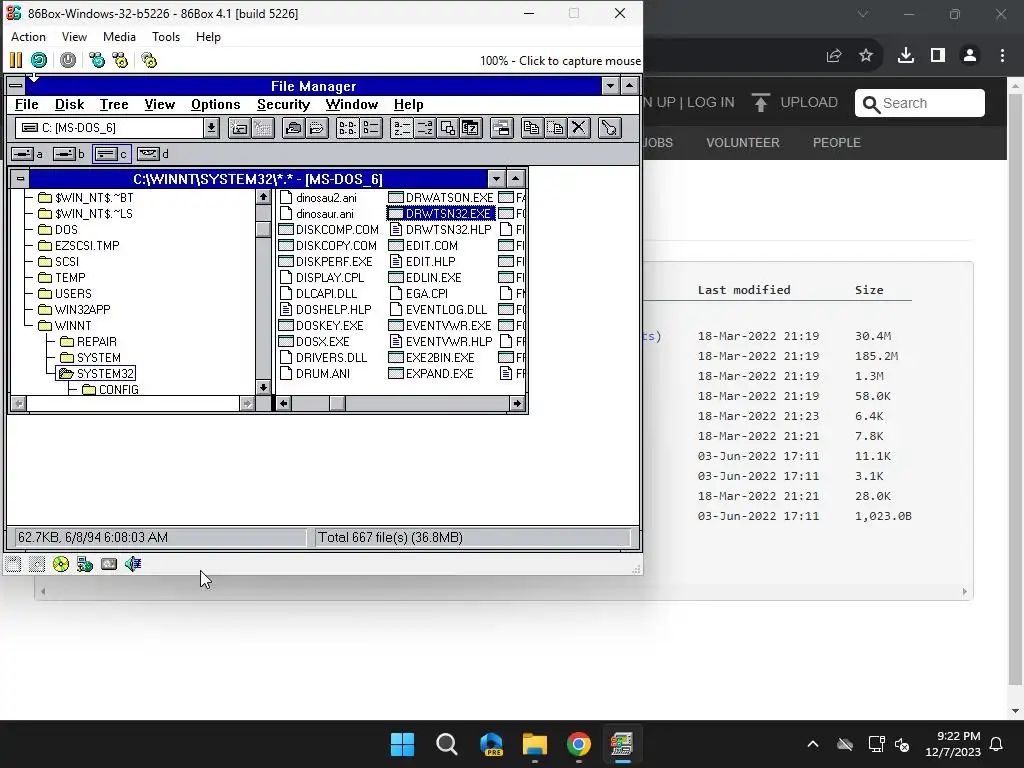The width and height of the screenshot is (1024, 768).
Task: Open the Options menu
Action: (x=216, y=104)
